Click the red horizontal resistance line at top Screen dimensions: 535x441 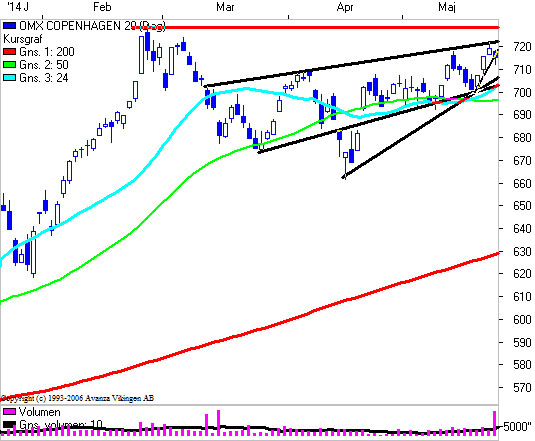coord(316,27)
